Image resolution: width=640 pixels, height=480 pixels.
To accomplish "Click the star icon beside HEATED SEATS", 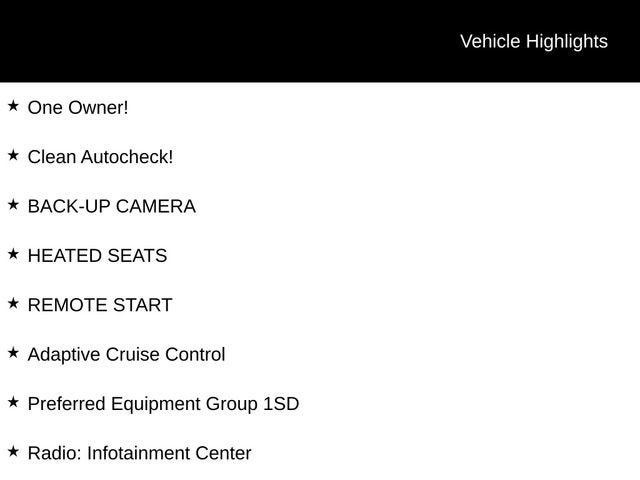I will tap(13, 254).
